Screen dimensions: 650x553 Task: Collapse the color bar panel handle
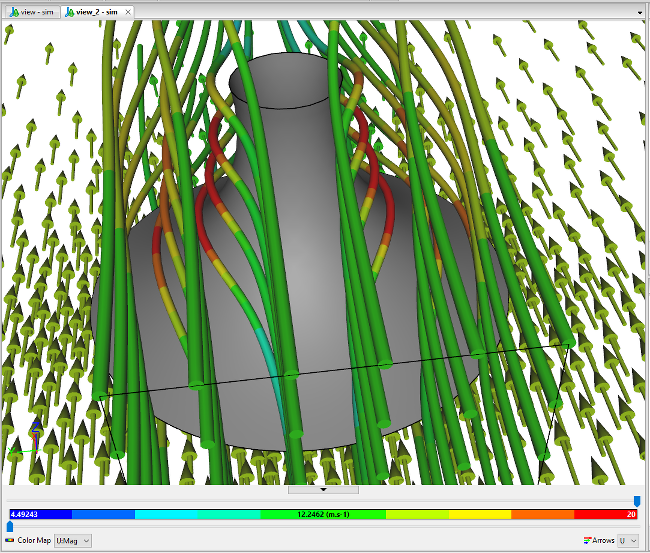[x=324, y=490]
